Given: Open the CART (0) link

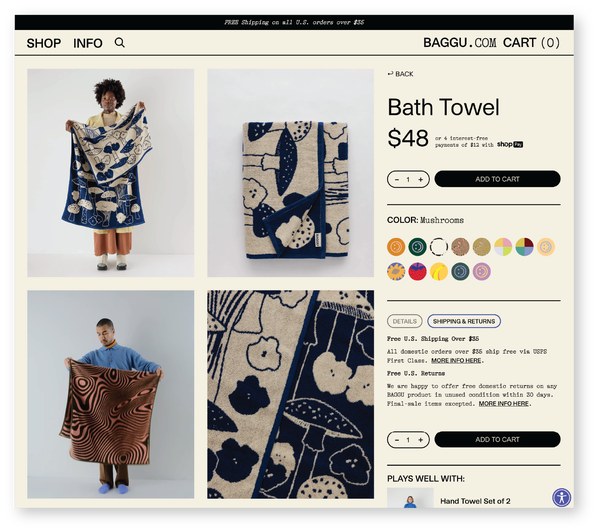Looking at the screenshot, I should (531, 42).
